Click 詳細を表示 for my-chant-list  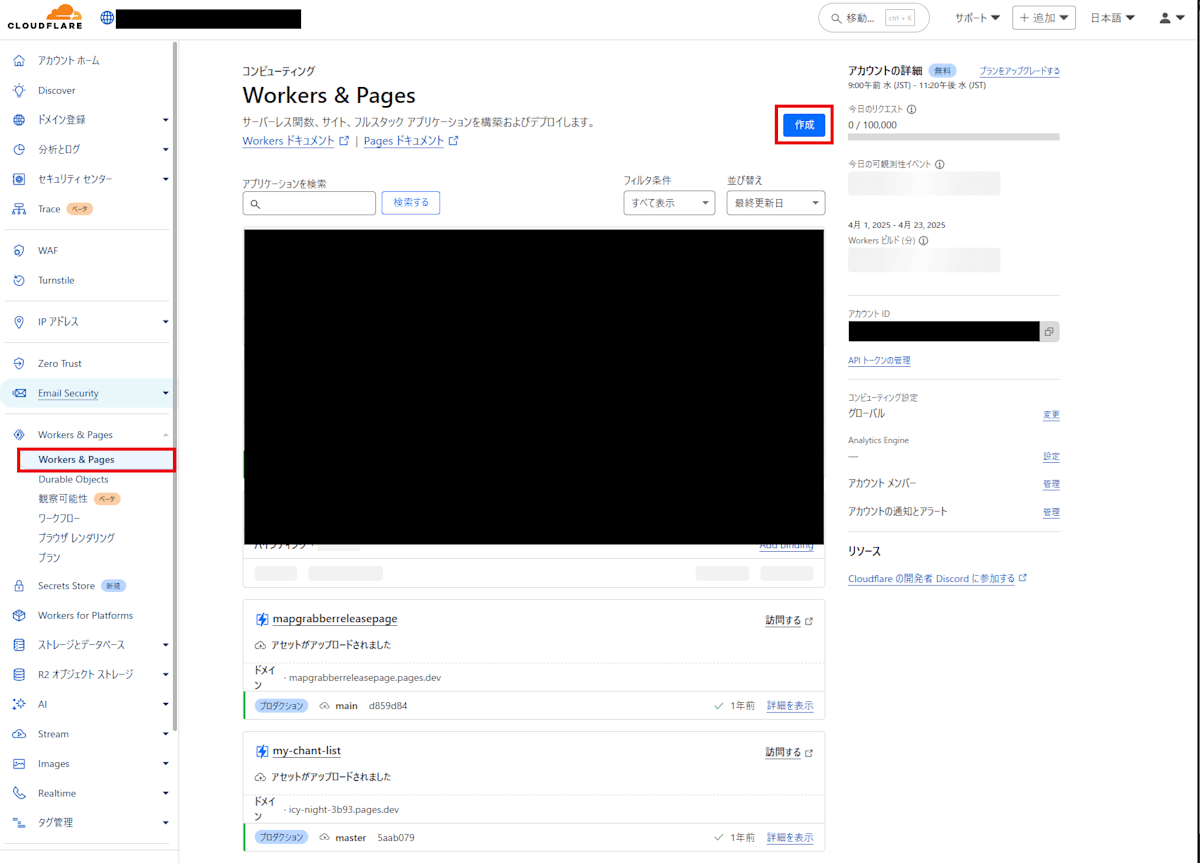coord(789,837)
